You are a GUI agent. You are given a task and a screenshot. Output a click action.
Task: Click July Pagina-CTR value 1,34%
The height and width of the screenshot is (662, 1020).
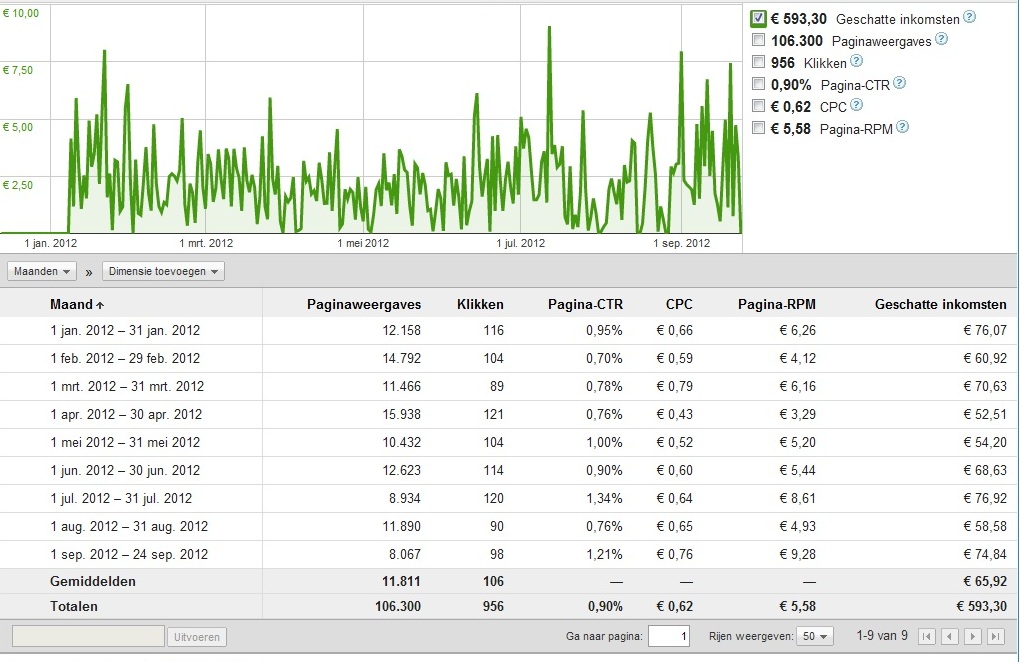[x=604, y=498]
